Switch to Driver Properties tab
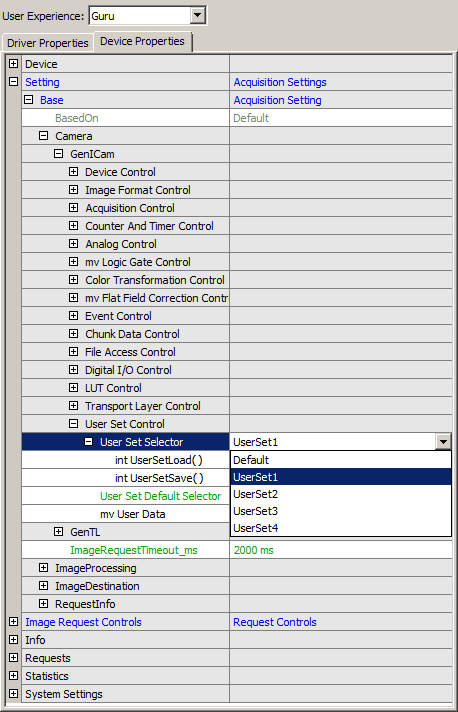The height and width of the screenshot is (712, 458). (48, 43)
